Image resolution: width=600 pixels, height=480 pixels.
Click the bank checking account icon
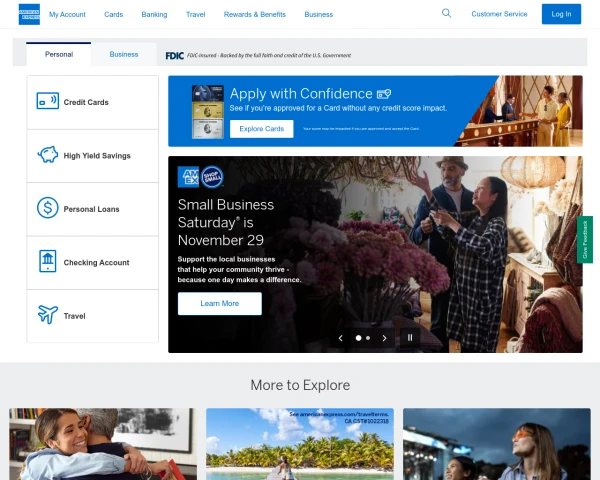pos(48,261)
